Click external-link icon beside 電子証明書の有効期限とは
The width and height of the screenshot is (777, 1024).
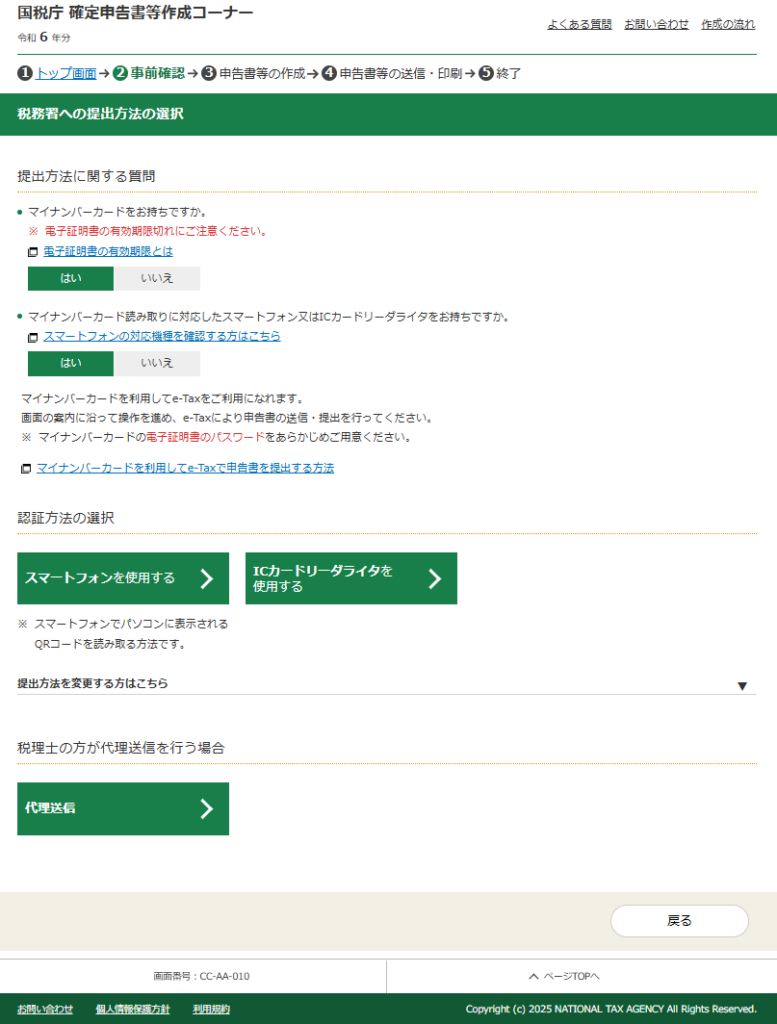click(x=33, y=252)
